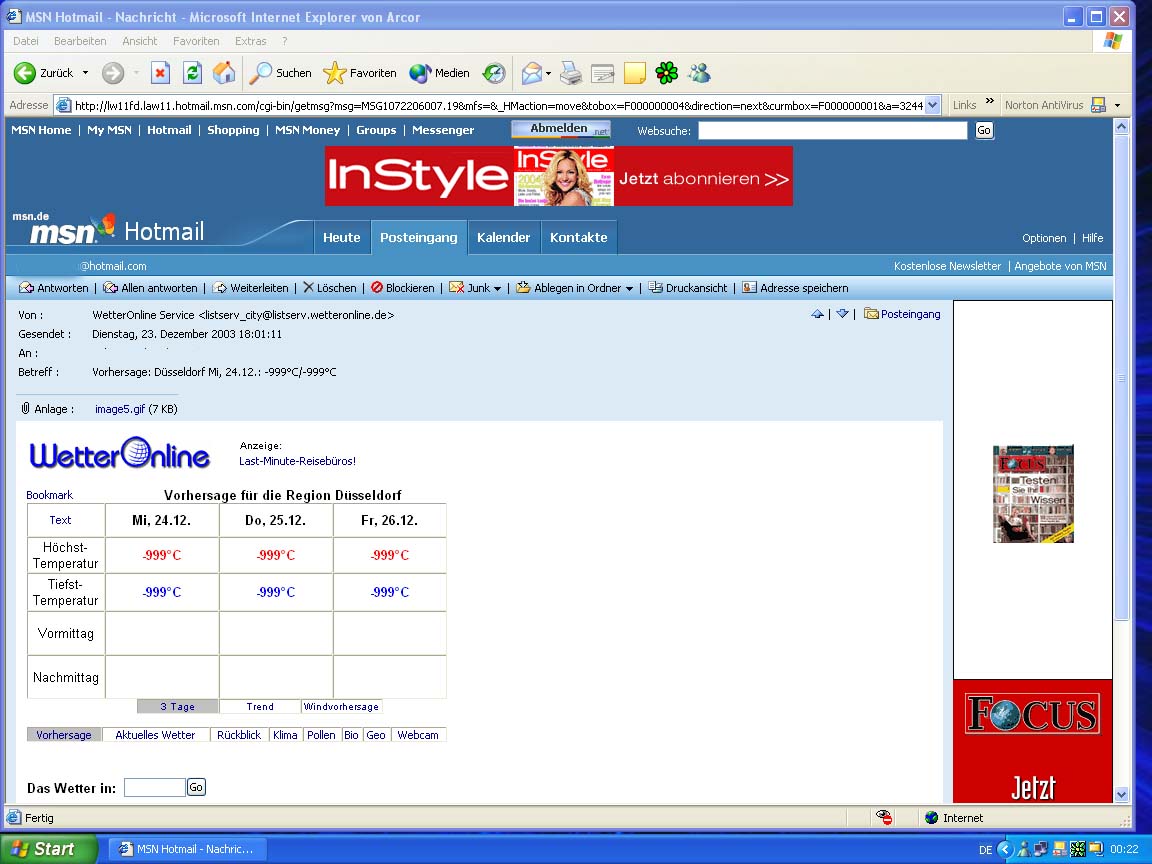Click the InStyle Jetzt abonnieren banner
Viewport: 1152px width, 864px height.
558,176
